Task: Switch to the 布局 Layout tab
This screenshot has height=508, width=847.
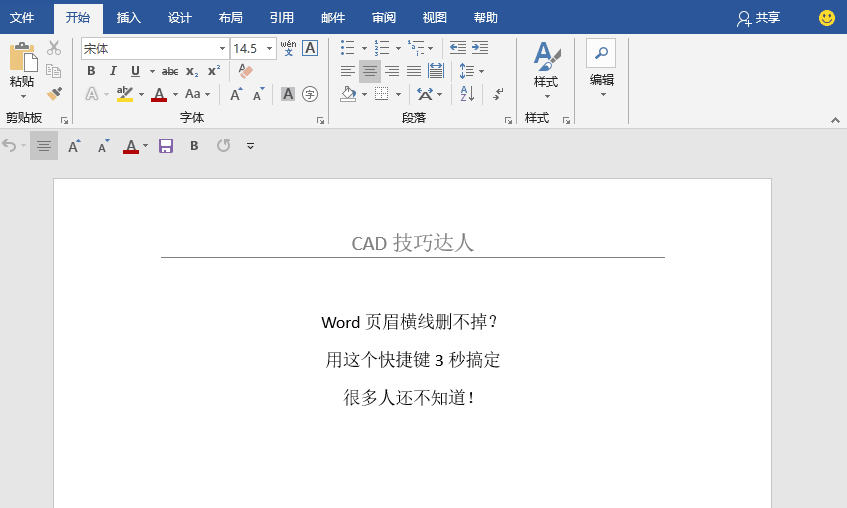Action: 231,18
